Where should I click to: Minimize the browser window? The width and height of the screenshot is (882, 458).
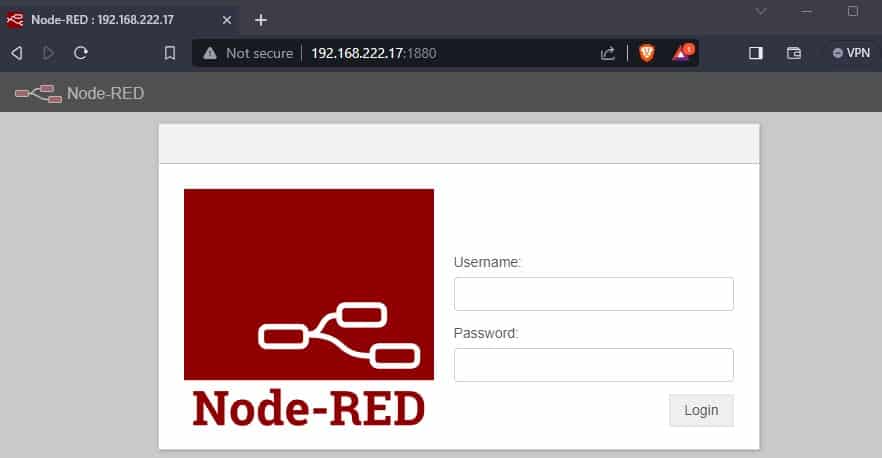(807, 11)
